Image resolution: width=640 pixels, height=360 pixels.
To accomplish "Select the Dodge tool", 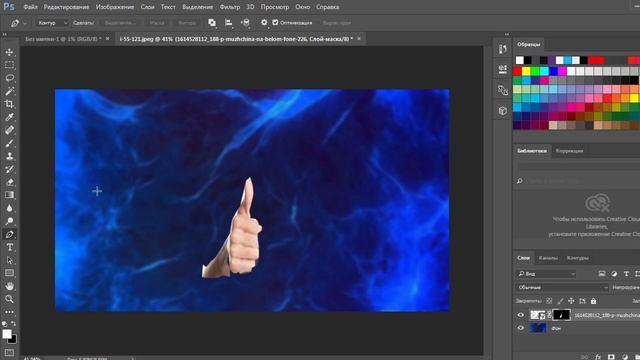I will pyautogui.click(x=9, y=221).
